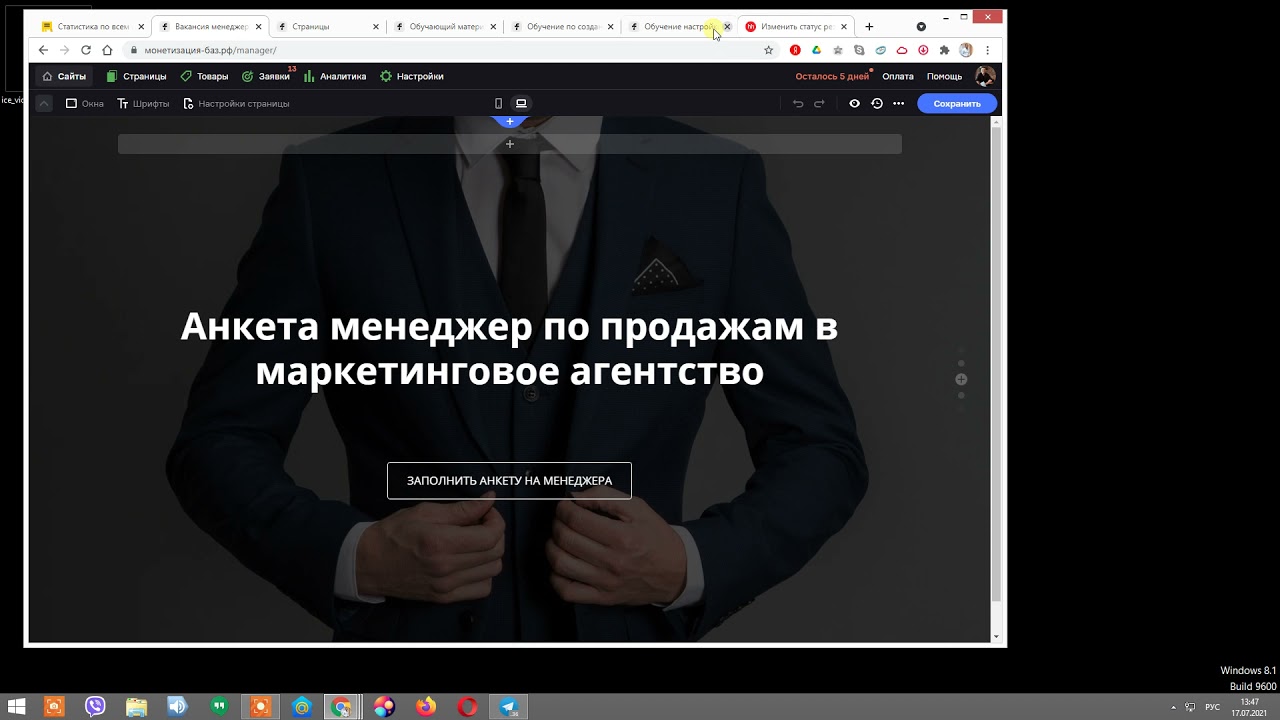Open the Заявки section
Screen dimensions: 1280x720
point(266,76)
